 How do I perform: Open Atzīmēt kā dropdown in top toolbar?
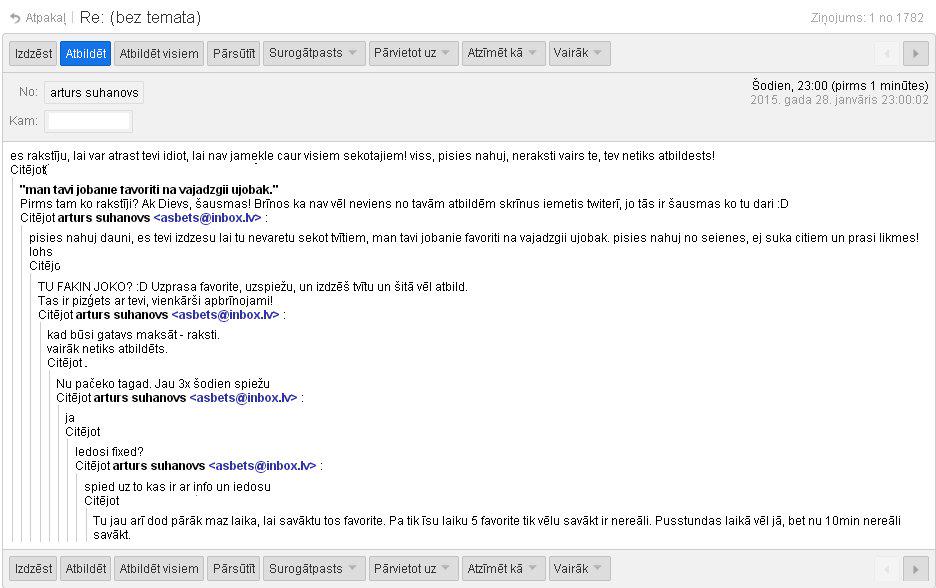503,53
